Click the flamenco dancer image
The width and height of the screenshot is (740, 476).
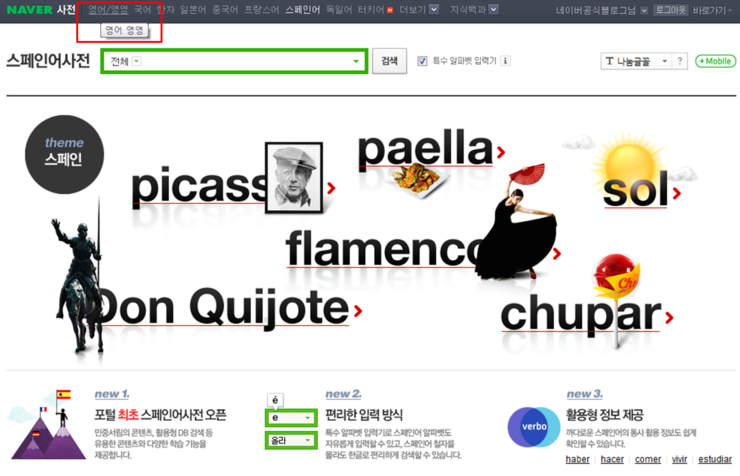tap(517, 221)
